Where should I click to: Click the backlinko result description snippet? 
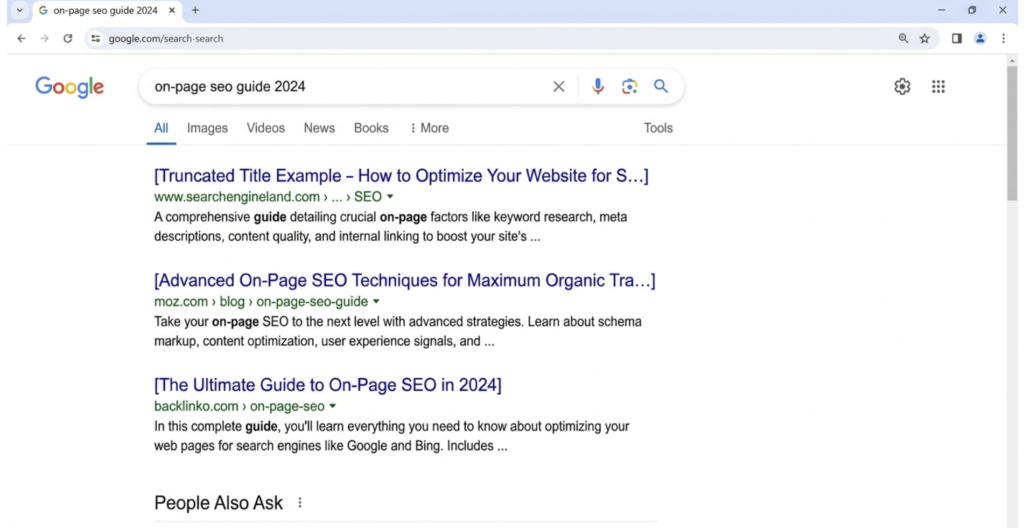392,437
